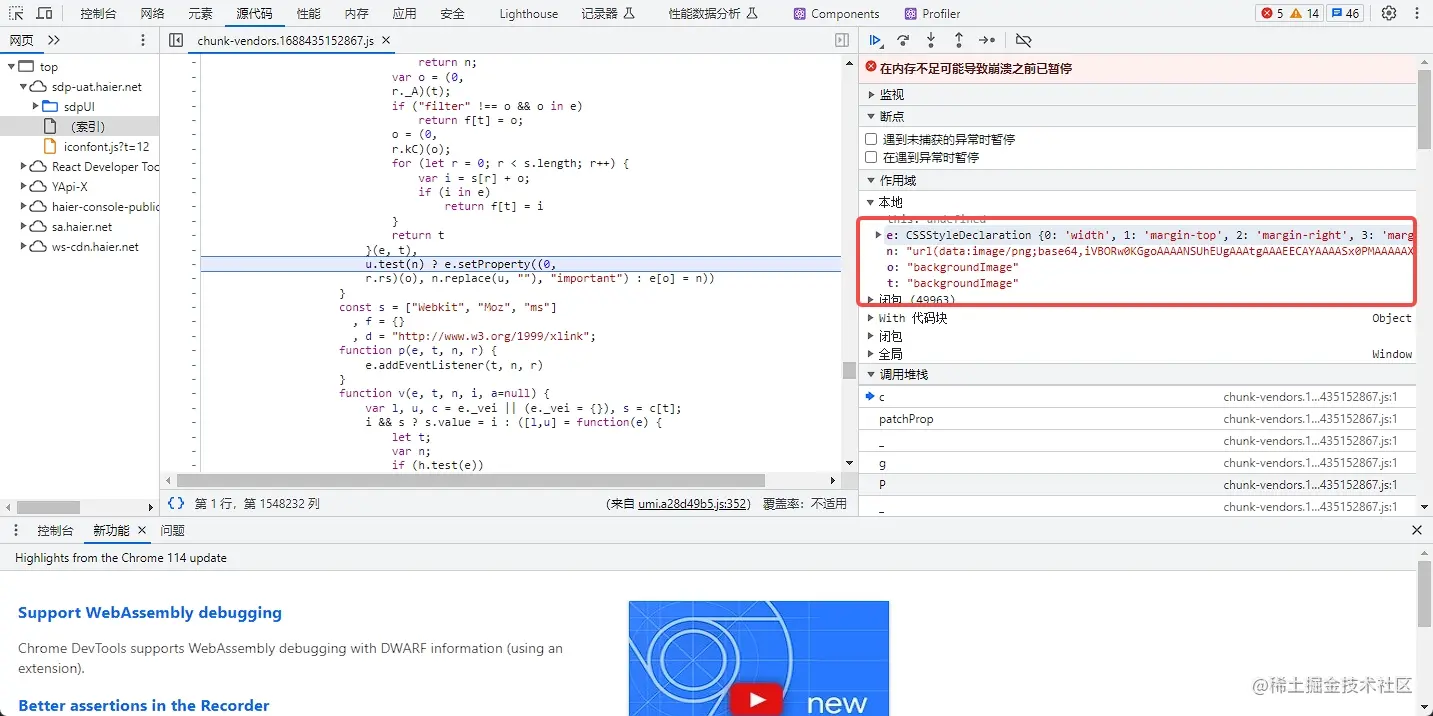Open Support WebAssembly debugging link
This screenshot has width=1433, height=716.
pyautogui.click(x=150, y=612)
